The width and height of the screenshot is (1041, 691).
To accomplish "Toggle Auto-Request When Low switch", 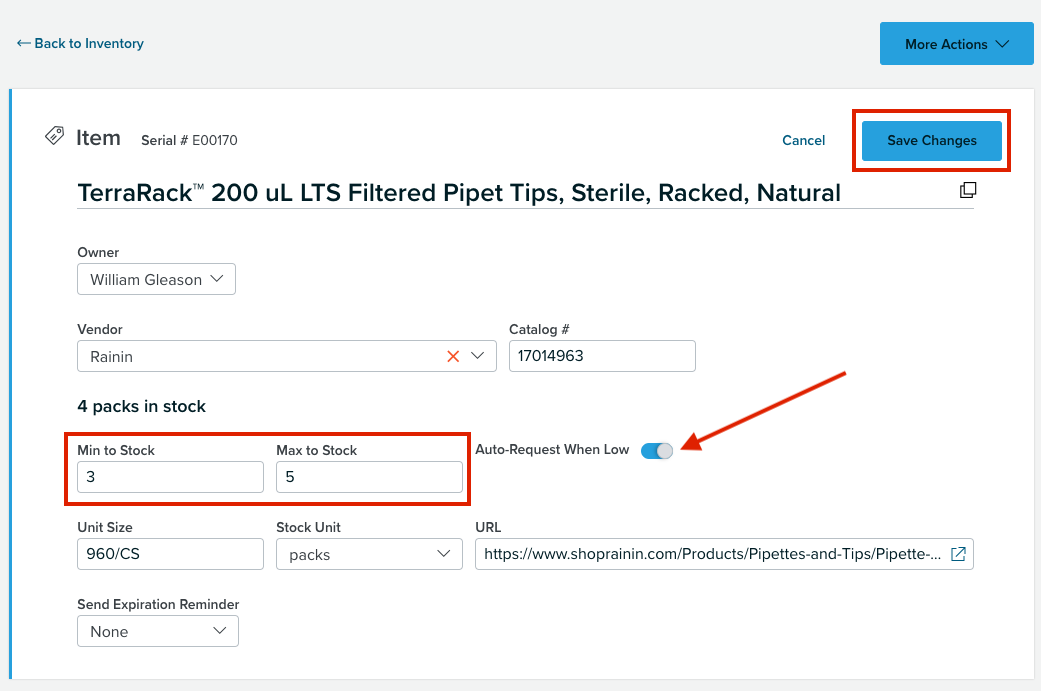I will click(x=657, y=451).
